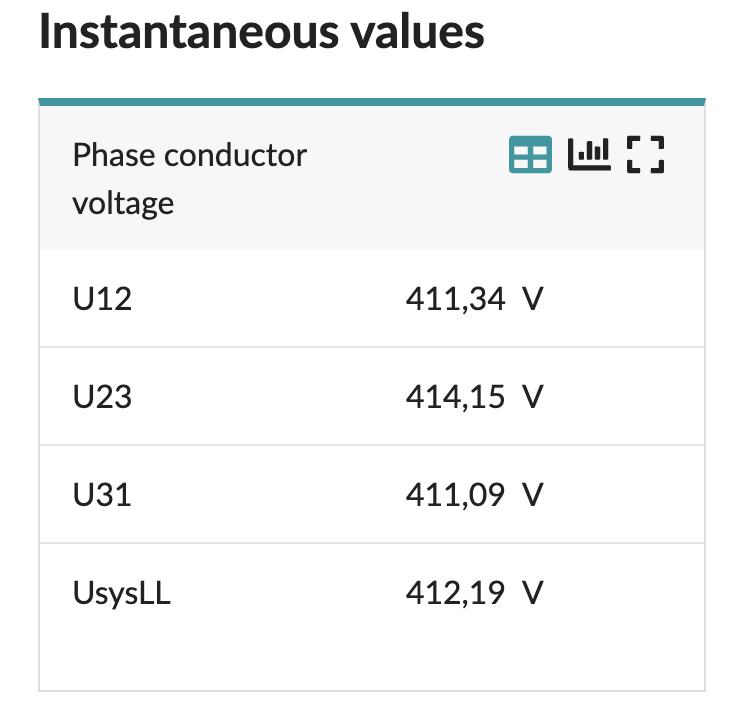Click the UsysLL row label
The height and width of the screenshot is (714, 732).
pyautogui.click(x=122, y=593)
